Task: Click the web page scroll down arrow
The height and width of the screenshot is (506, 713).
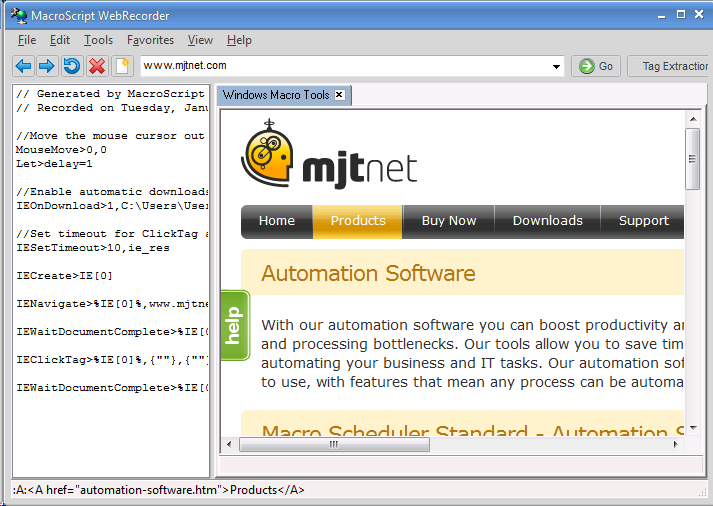Action: pyautogui.click(x=693, y=428)
